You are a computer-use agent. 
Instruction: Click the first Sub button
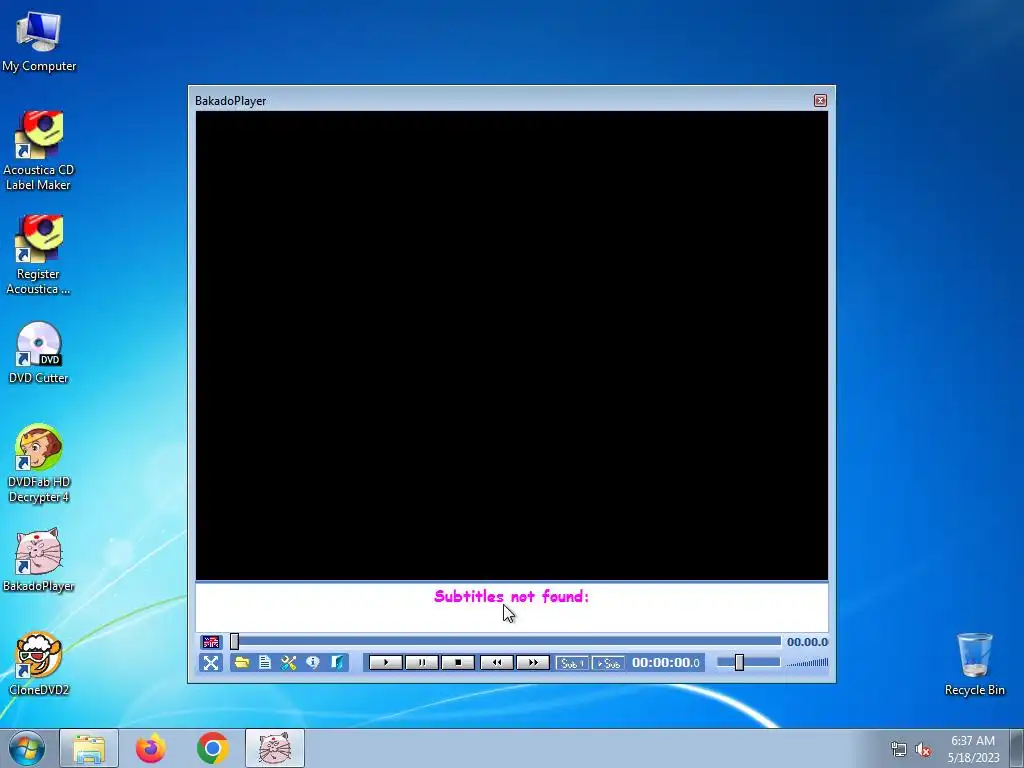pyautogui.click(x=572, y=664)
